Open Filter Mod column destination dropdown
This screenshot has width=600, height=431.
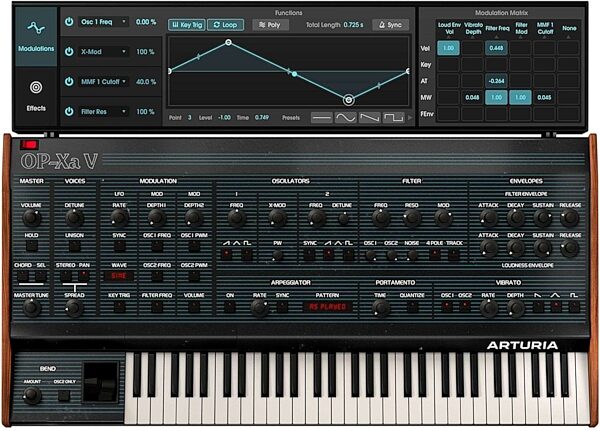[x=521, y=30]
